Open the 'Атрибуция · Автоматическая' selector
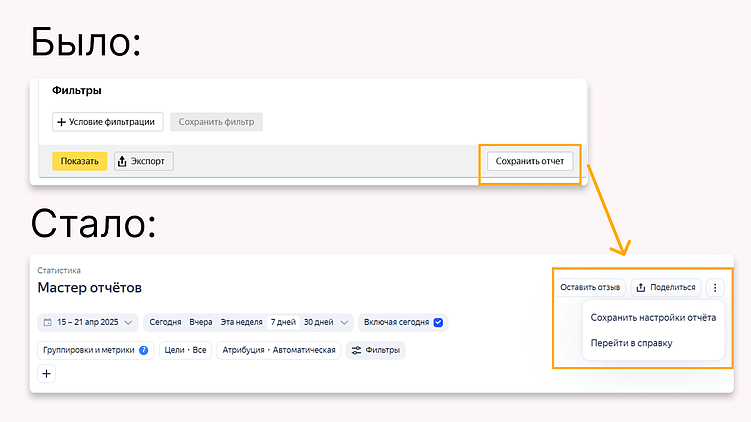751x422 pixels. click(x=279, y=350)
